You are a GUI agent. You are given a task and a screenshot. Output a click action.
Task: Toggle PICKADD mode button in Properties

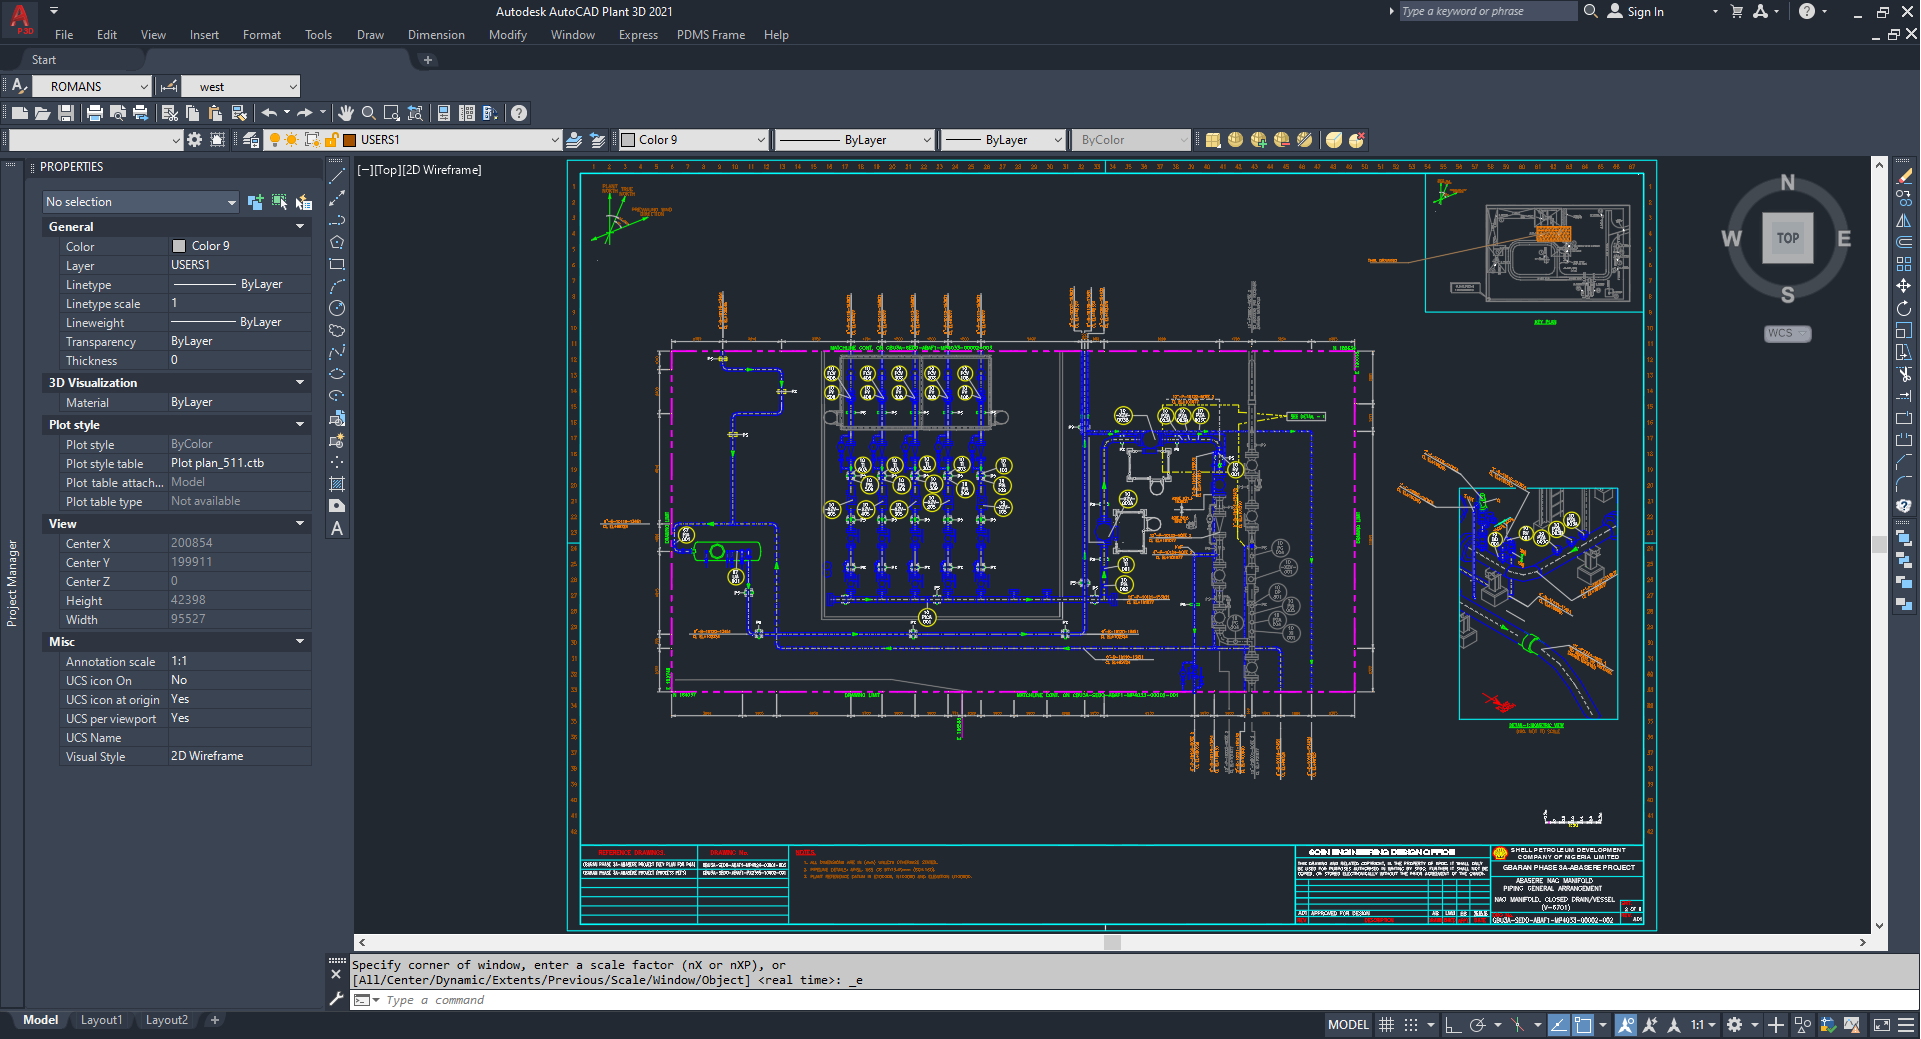click(x=255, y=202)
